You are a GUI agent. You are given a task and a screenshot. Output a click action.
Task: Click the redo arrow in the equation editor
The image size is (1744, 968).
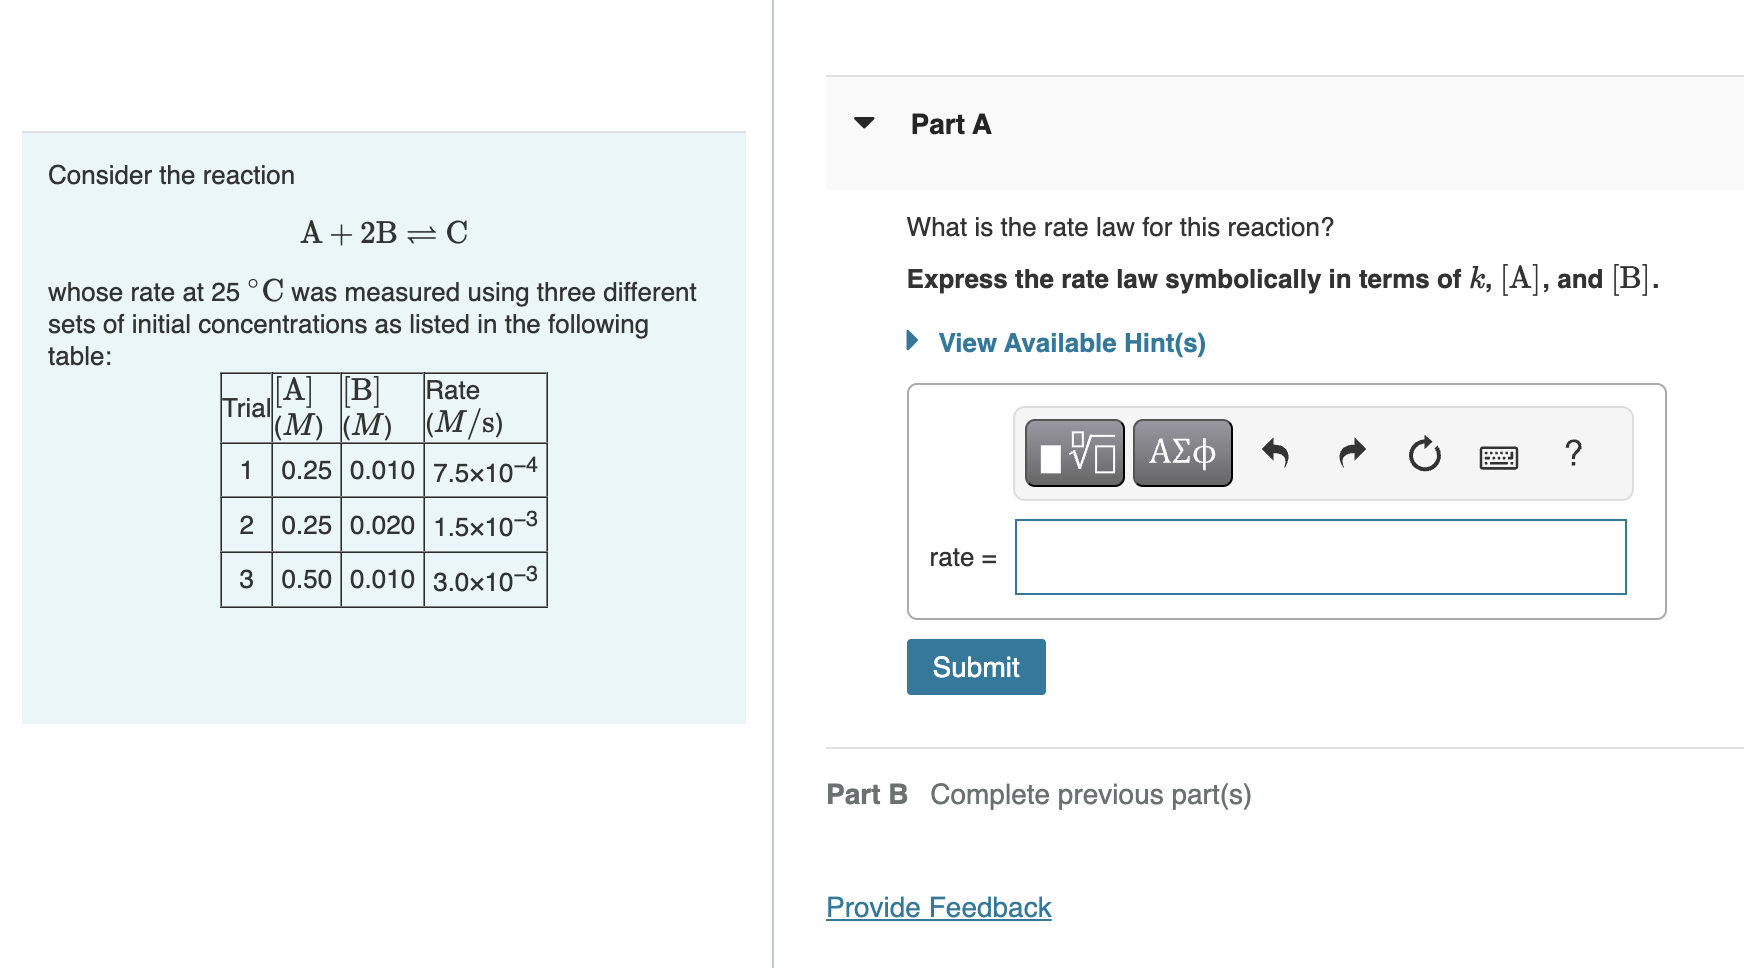click(x=1351, y=453)
